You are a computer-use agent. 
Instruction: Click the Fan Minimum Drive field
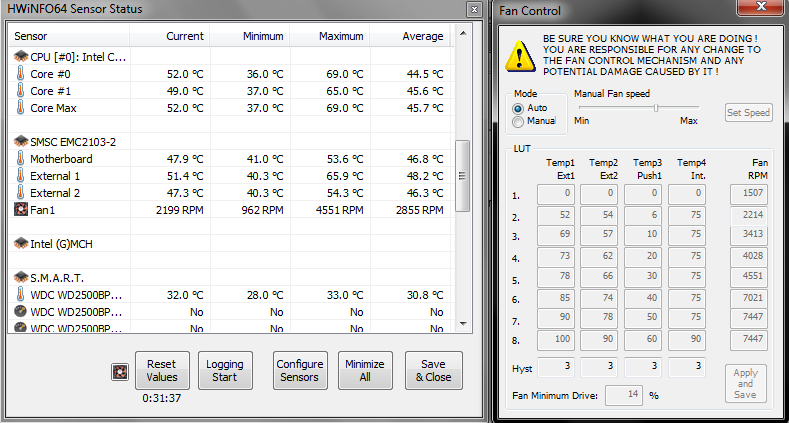(623, 395)
